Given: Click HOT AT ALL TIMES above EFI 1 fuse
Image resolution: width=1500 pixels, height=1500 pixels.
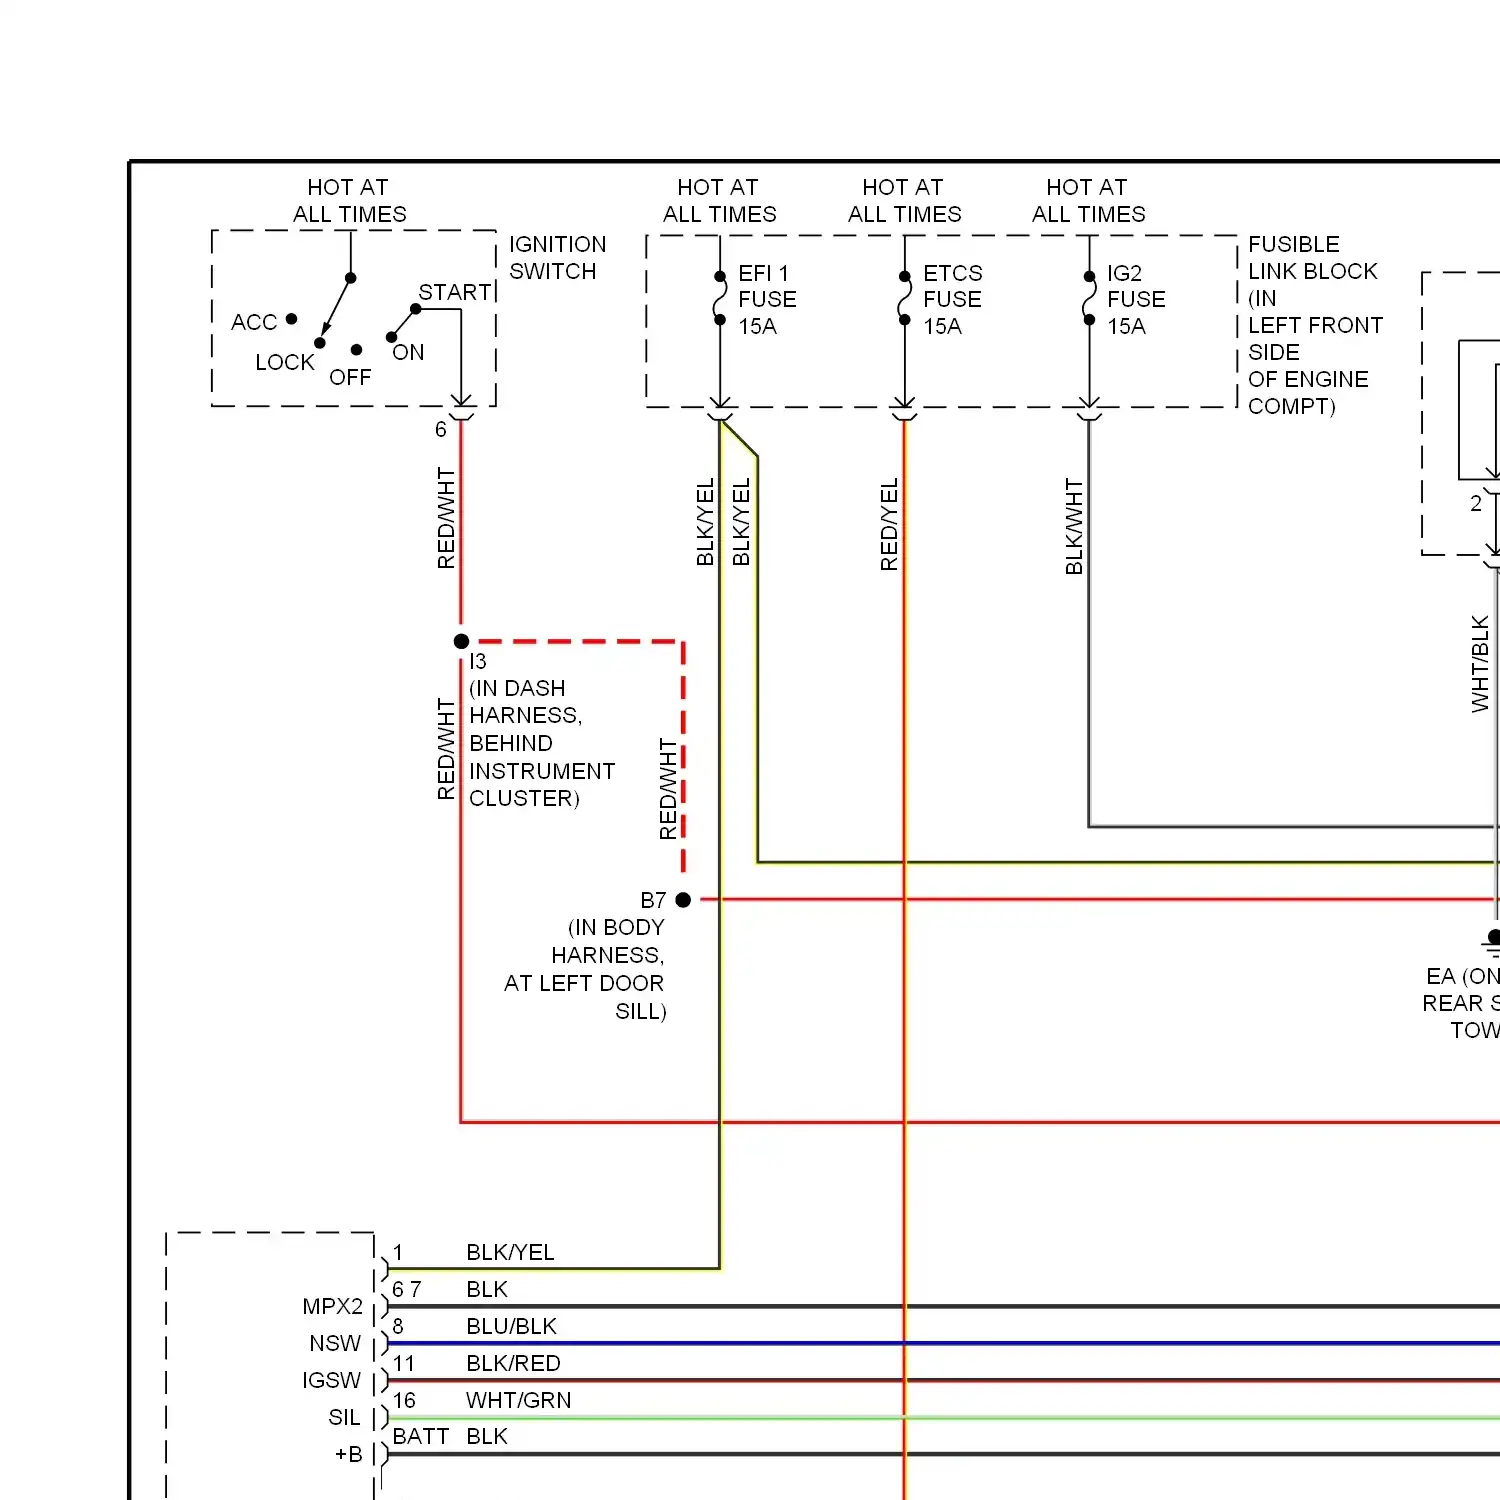Looking at the screenshot, I should pyautogui.click(x=719, y=200).
